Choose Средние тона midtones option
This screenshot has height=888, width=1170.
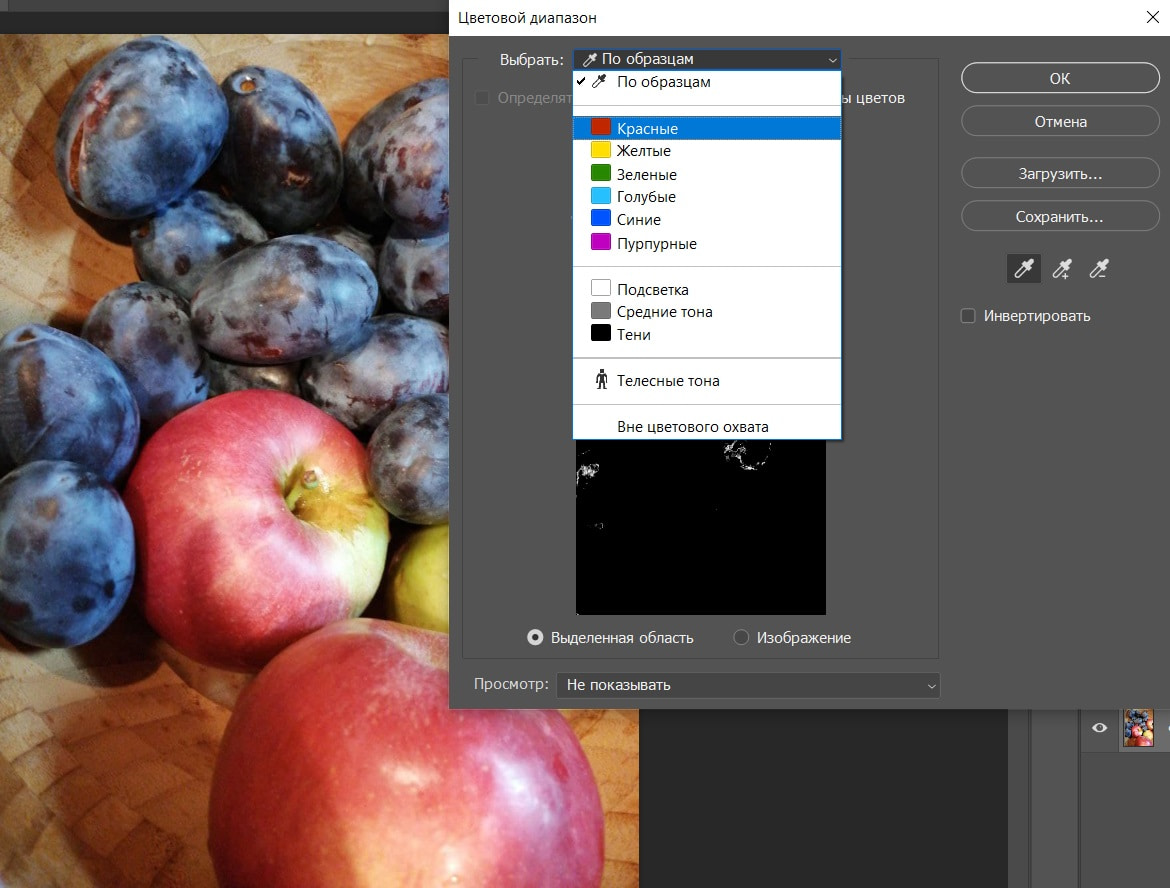707,312
